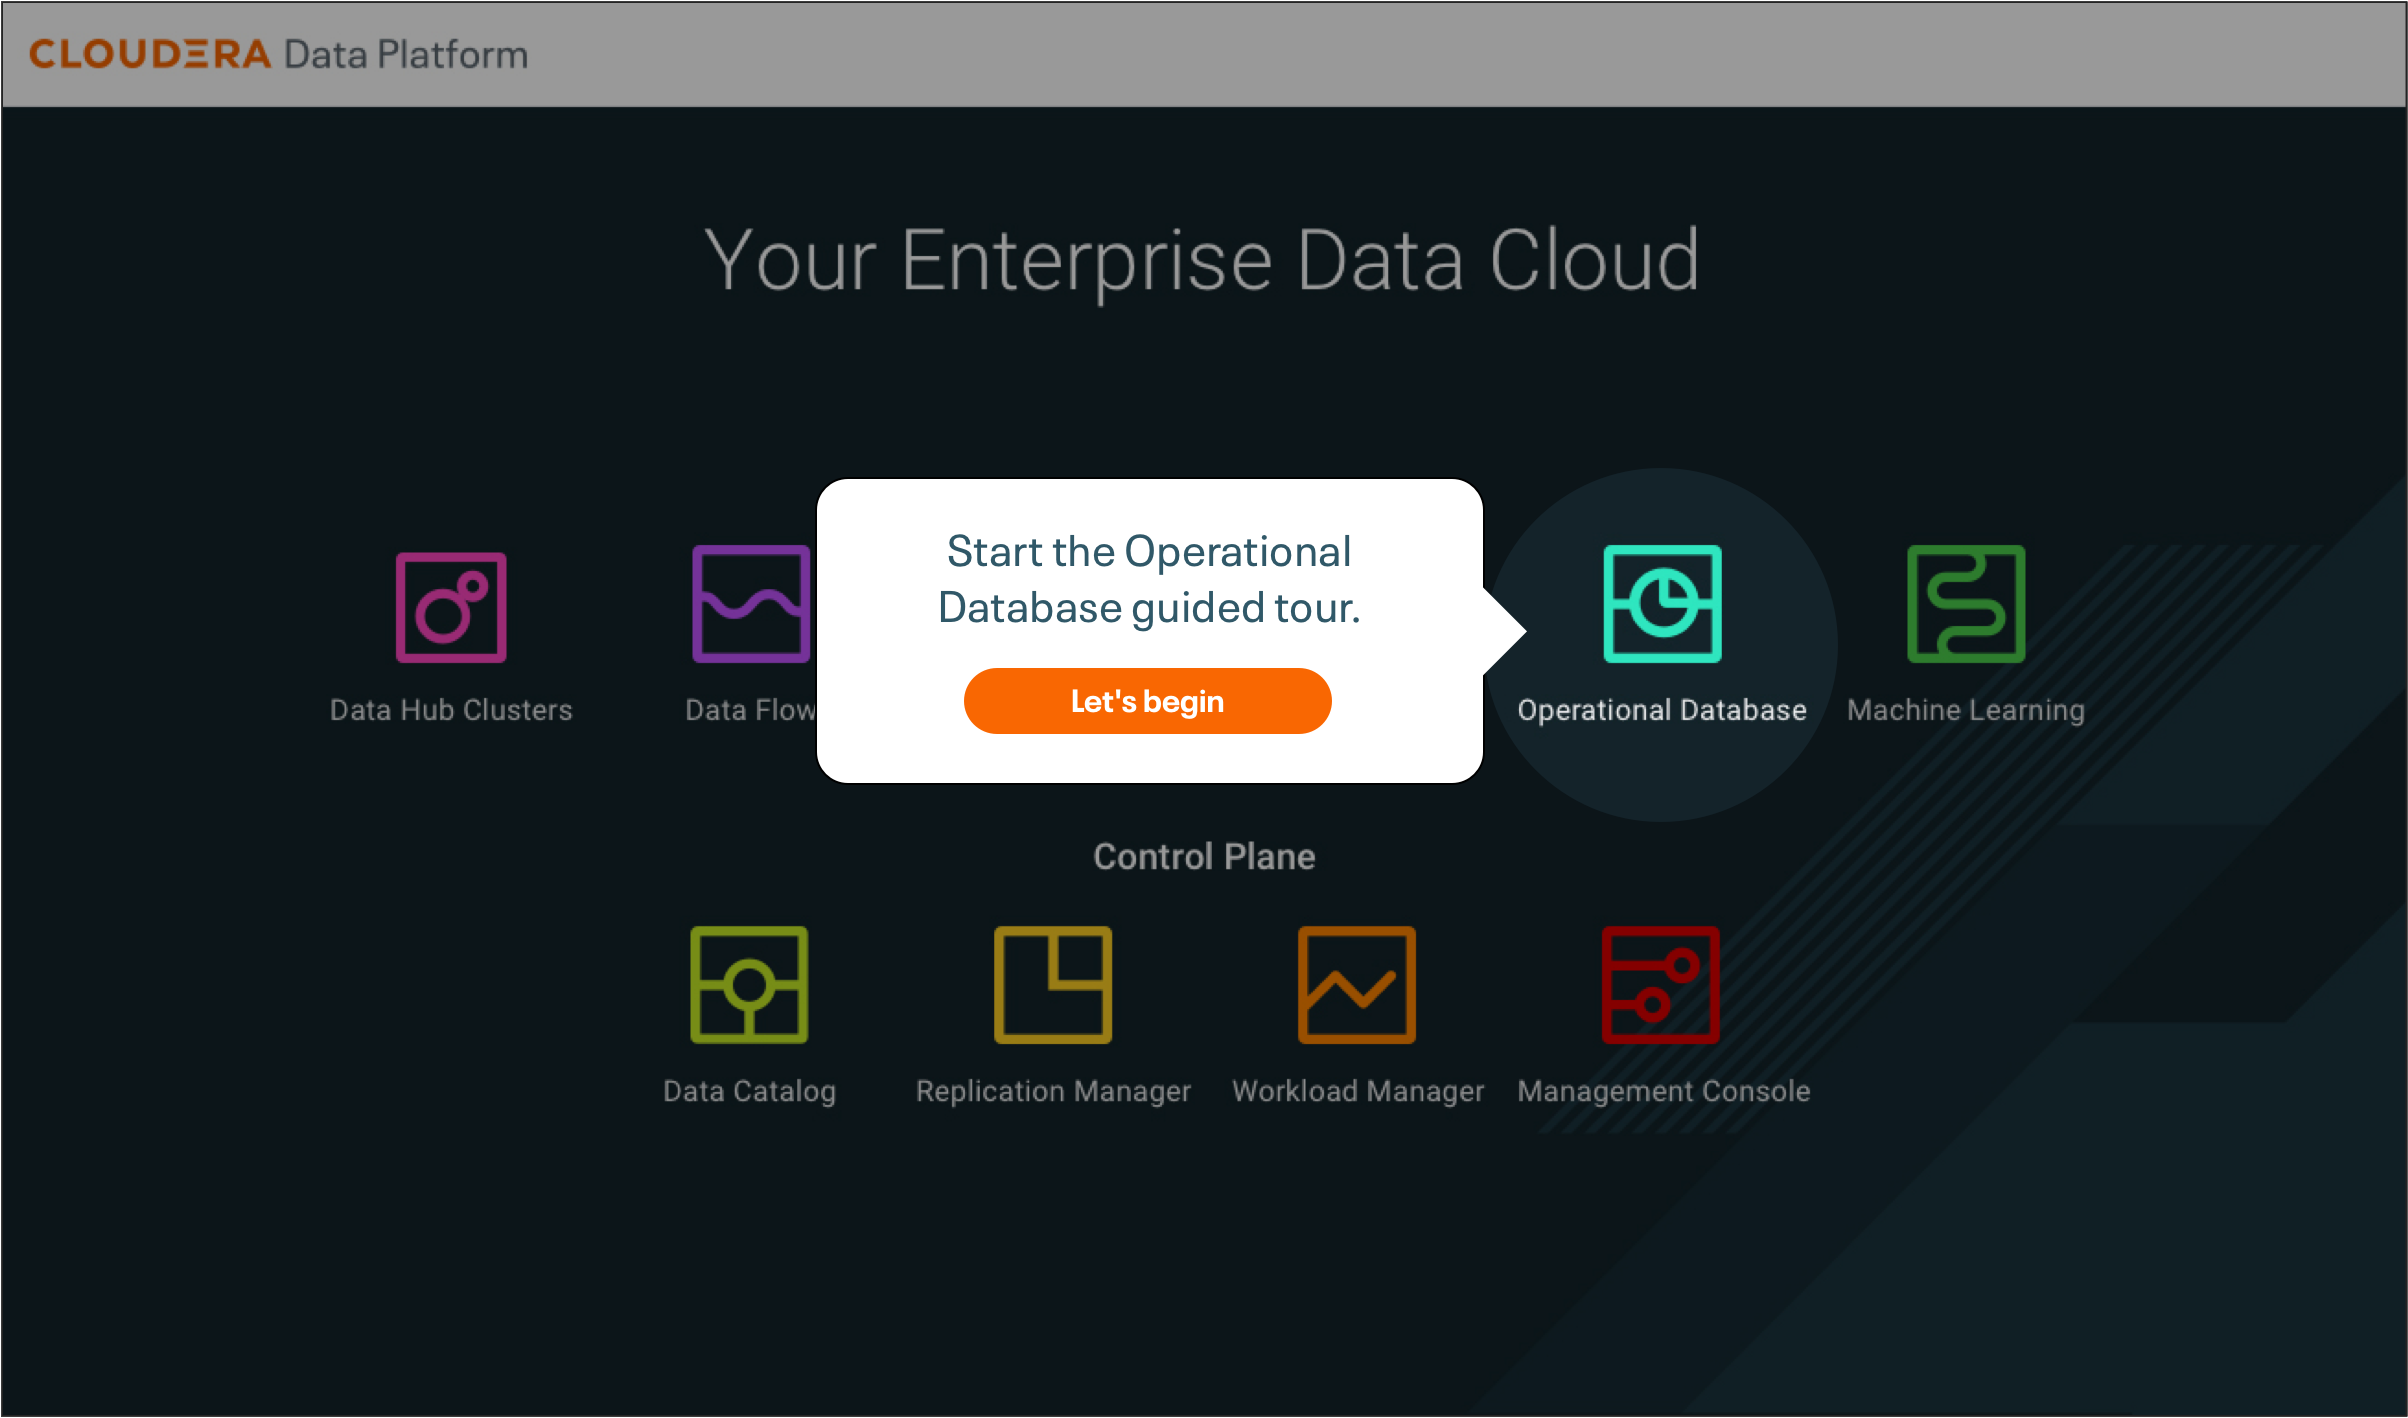Click the Replication Manager icon
The width and height of the screenshot is (2408, 1418).
tap(1053, 984)
